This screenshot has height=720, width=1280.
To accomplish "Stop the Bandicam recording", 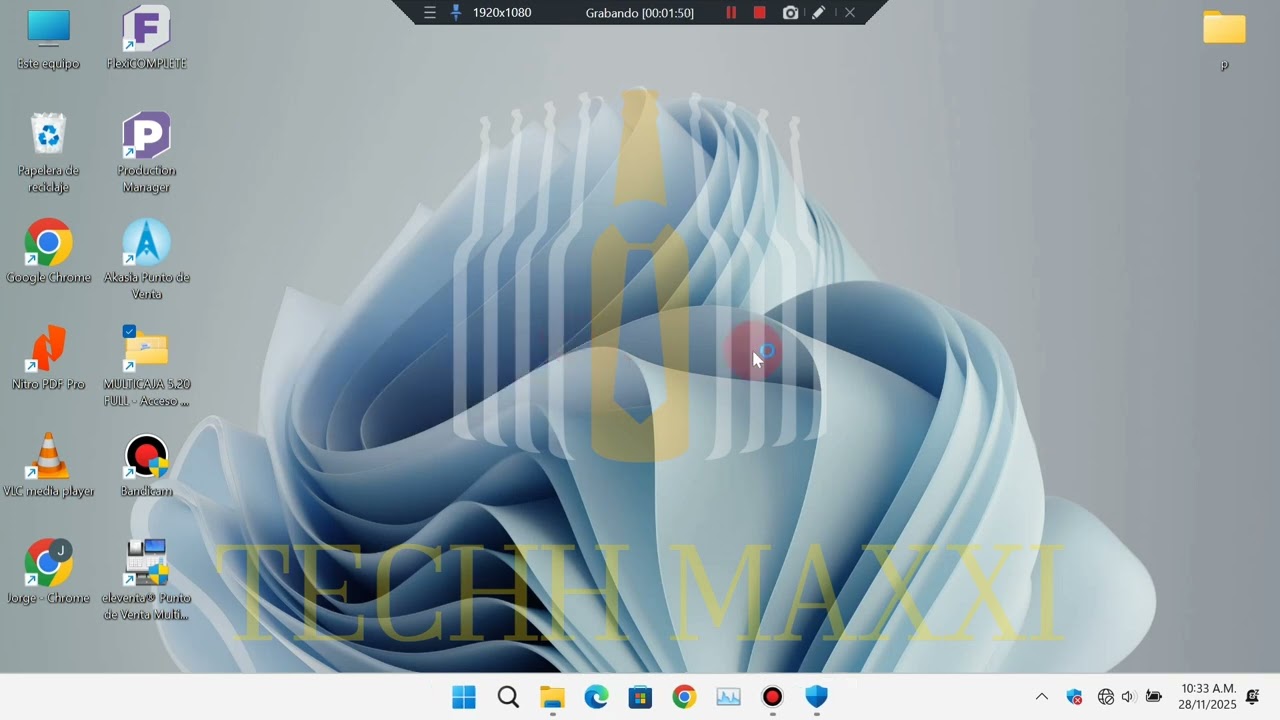I will (x=760, y=13).
